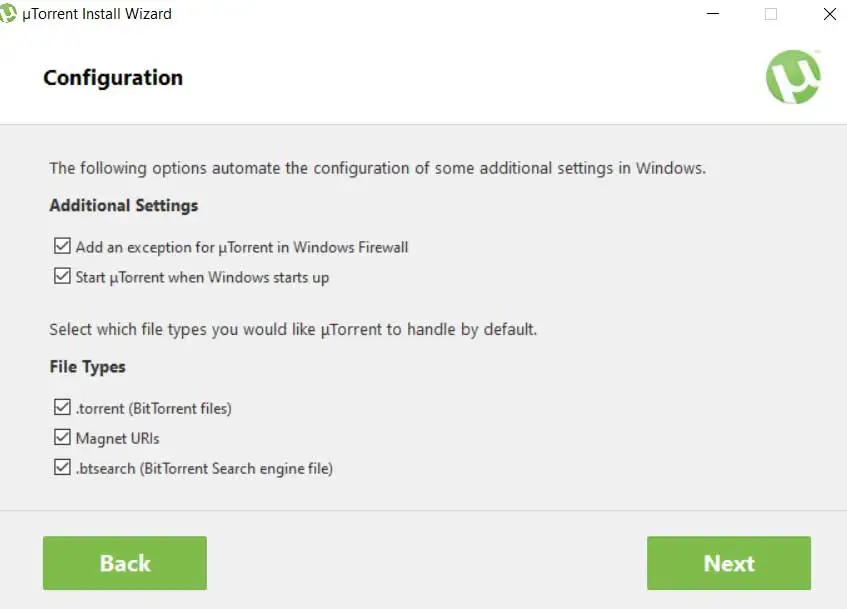
Task: Go back with the Back button
Action: [x=125, y=563]
